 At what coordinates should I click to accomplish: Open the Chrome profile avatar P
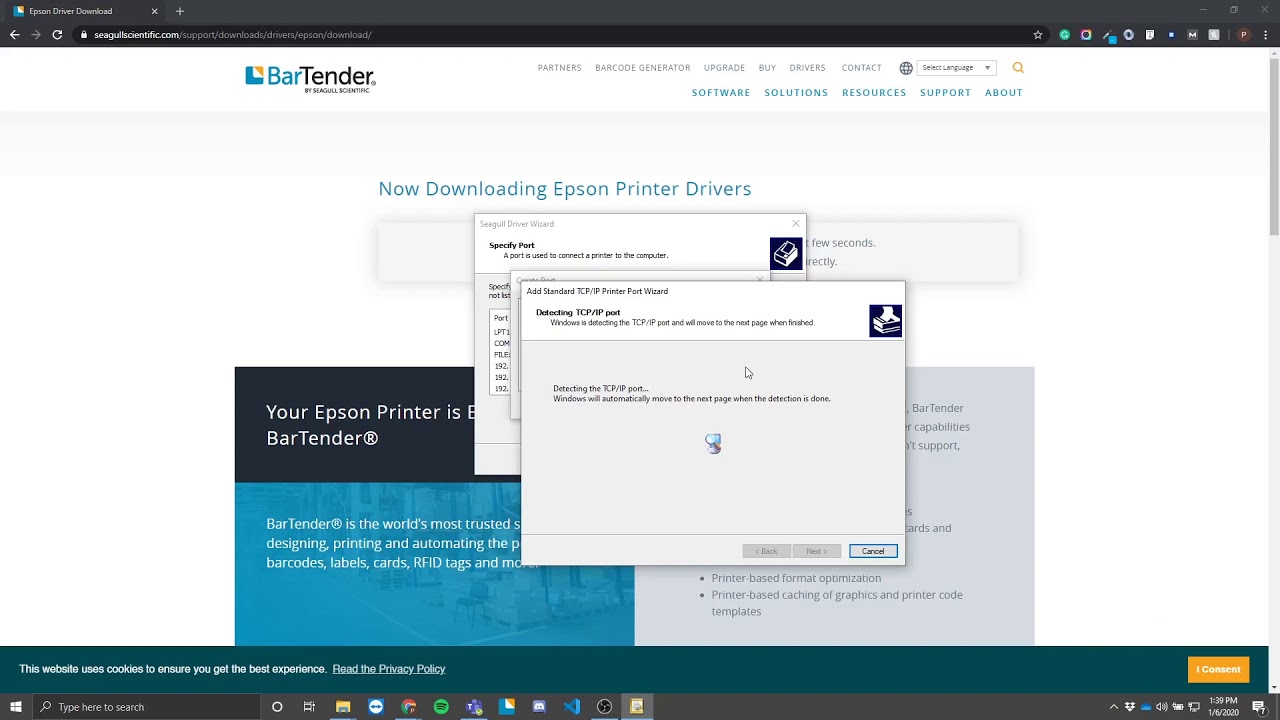point(1244,35)
